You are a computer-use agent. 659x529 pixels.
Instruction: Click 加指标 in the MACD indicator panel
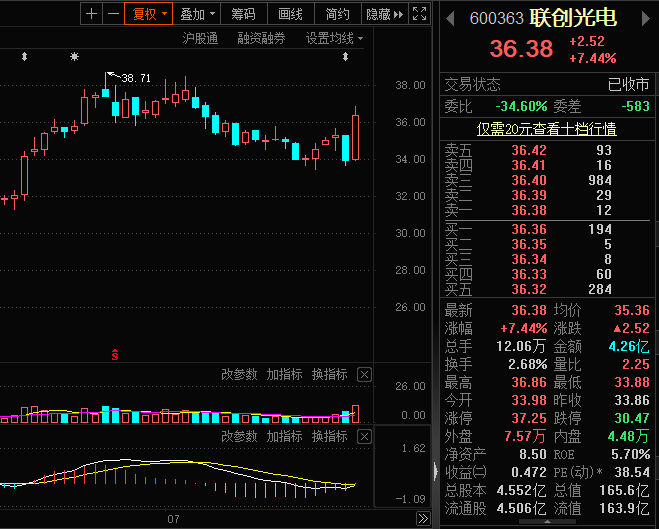click(284, 437)
